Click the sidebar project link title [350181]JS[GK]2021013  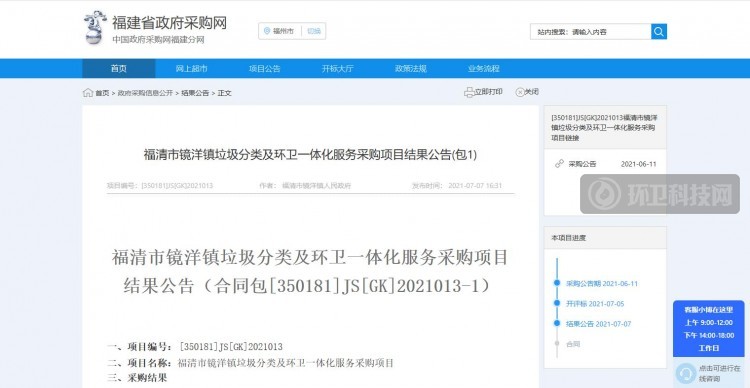tap(605, 127)
